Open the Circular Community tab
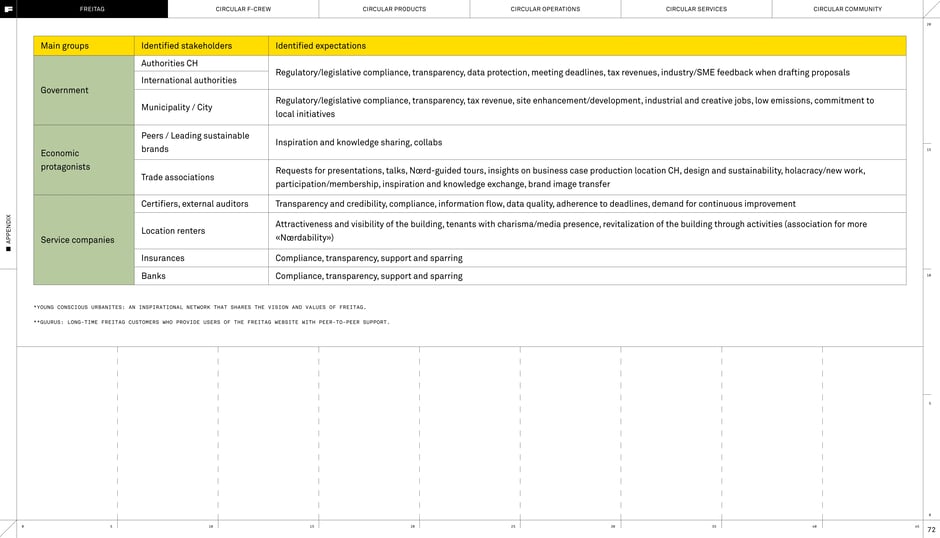Screen dimensions: 940x538 point(848,9)
